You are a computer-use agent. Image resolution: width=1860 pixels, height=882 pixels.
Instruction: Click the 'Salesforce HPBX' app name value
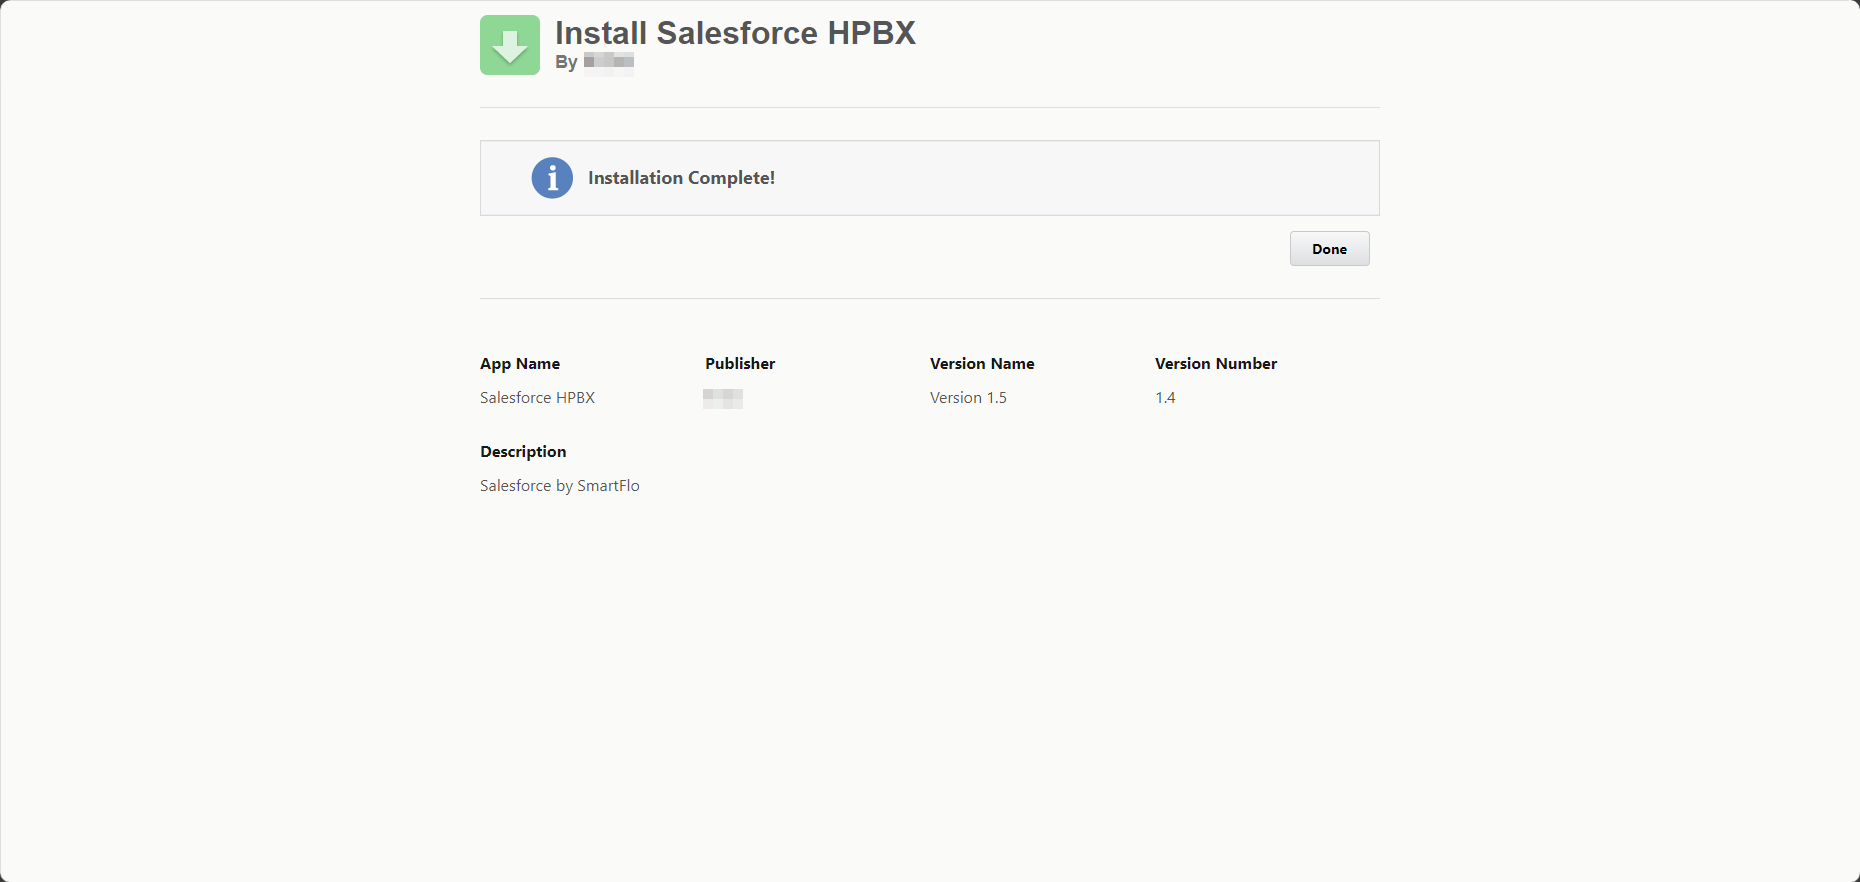point(537,398)
